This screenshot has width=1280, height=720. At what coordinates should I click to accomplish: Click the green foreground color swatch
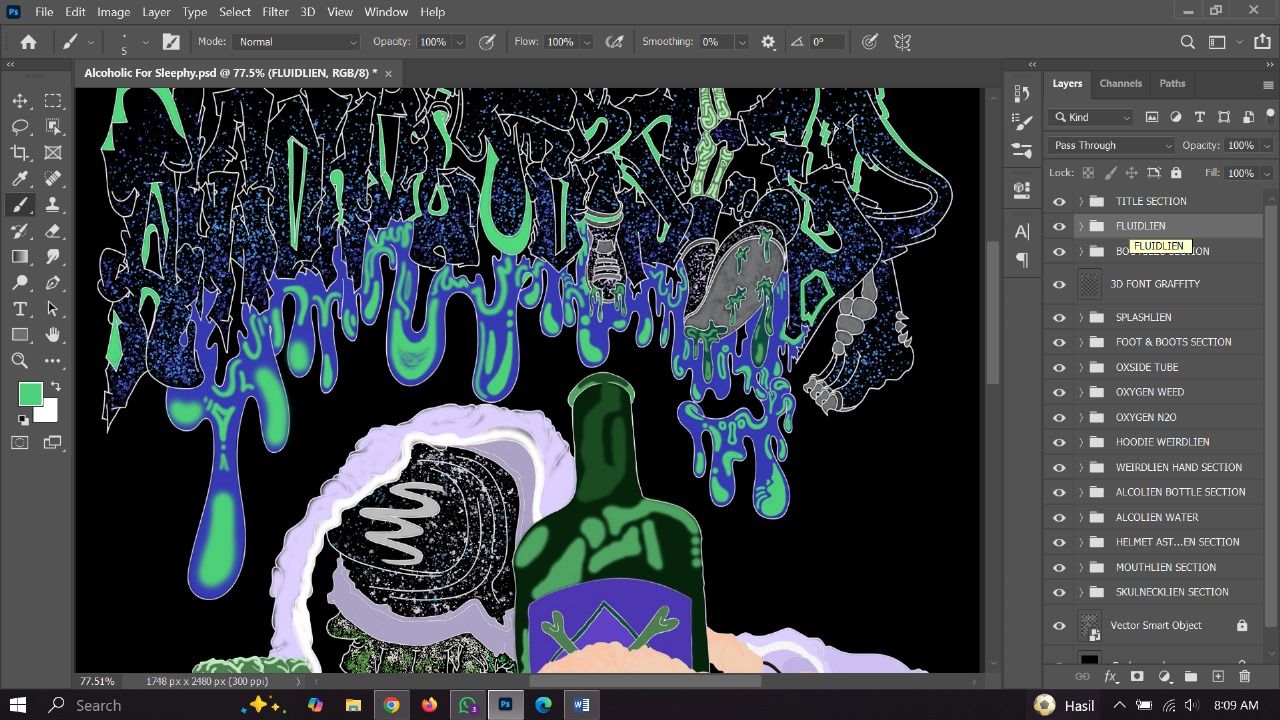(30, 394)
